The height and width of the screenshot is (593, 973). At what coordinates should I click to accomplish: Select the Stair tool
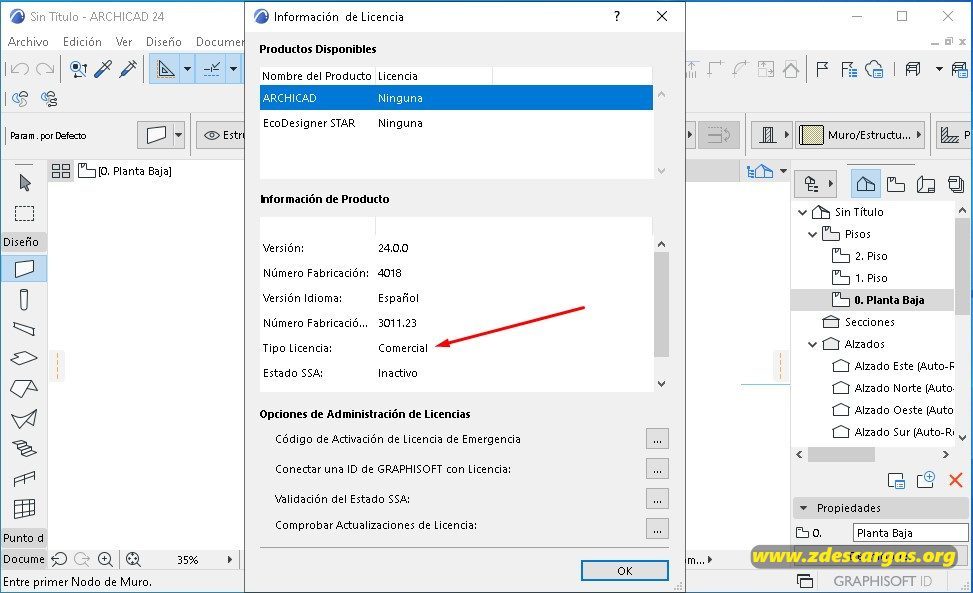pyautogui.click(x=24, y=448)
